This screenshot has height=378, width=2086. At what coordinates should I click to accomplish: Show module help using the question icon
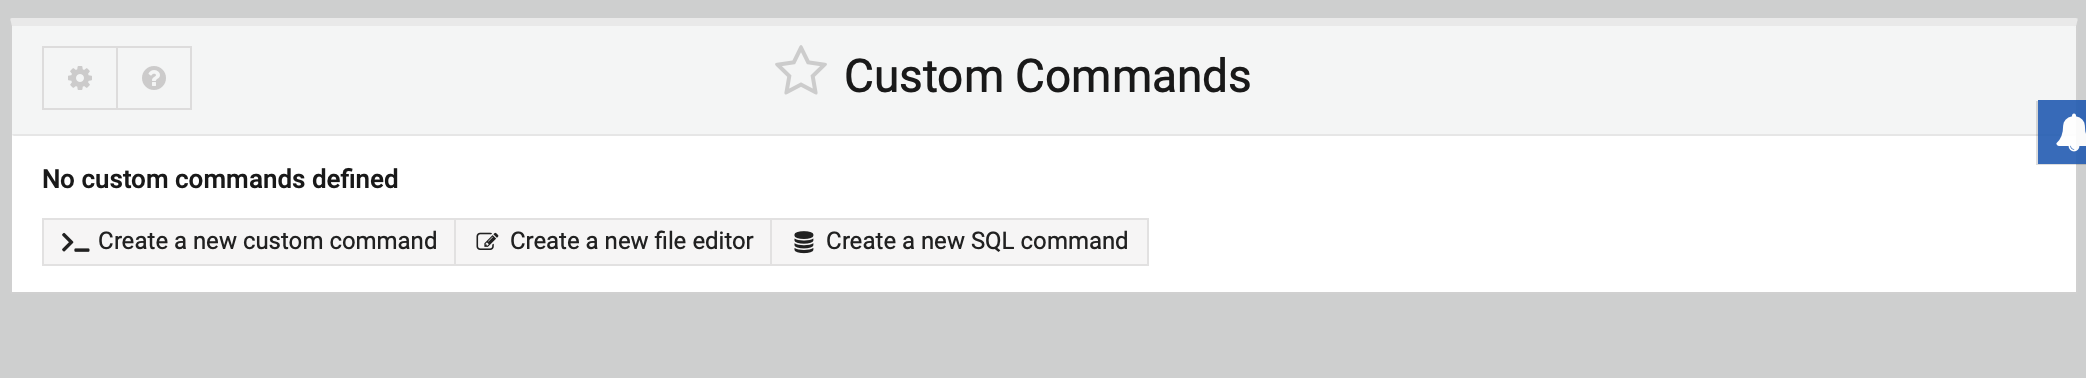(x=154, y=78)
